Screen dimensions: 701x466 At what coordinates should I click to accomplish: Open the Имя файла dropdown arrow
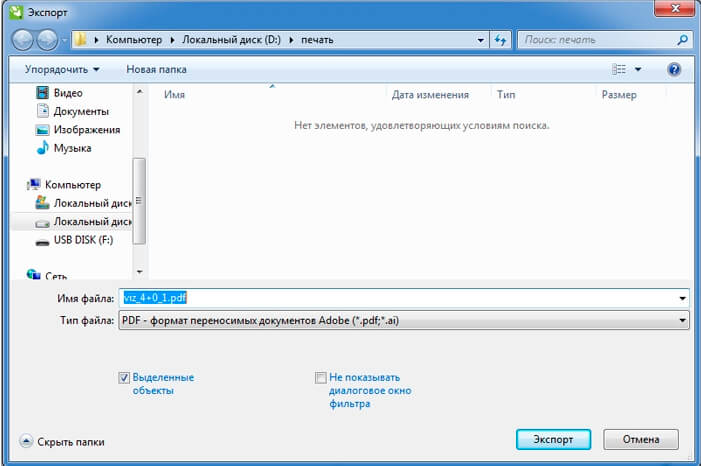[x=683, y=298]
